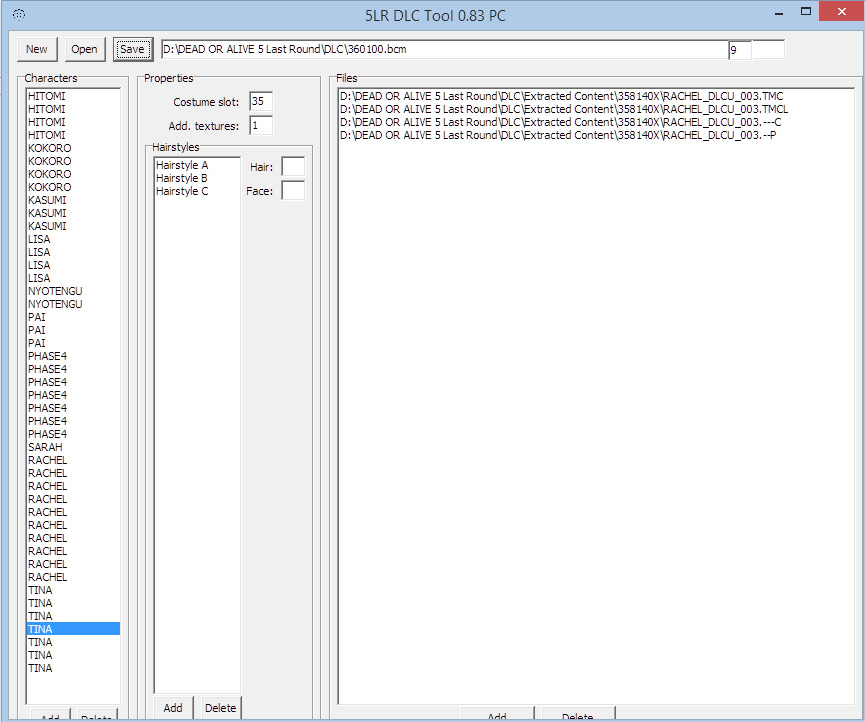Select the RACHEL_DLCU_003.TMCL file entry
This screenshot has height=722, width=865.
tap(564, 109)
